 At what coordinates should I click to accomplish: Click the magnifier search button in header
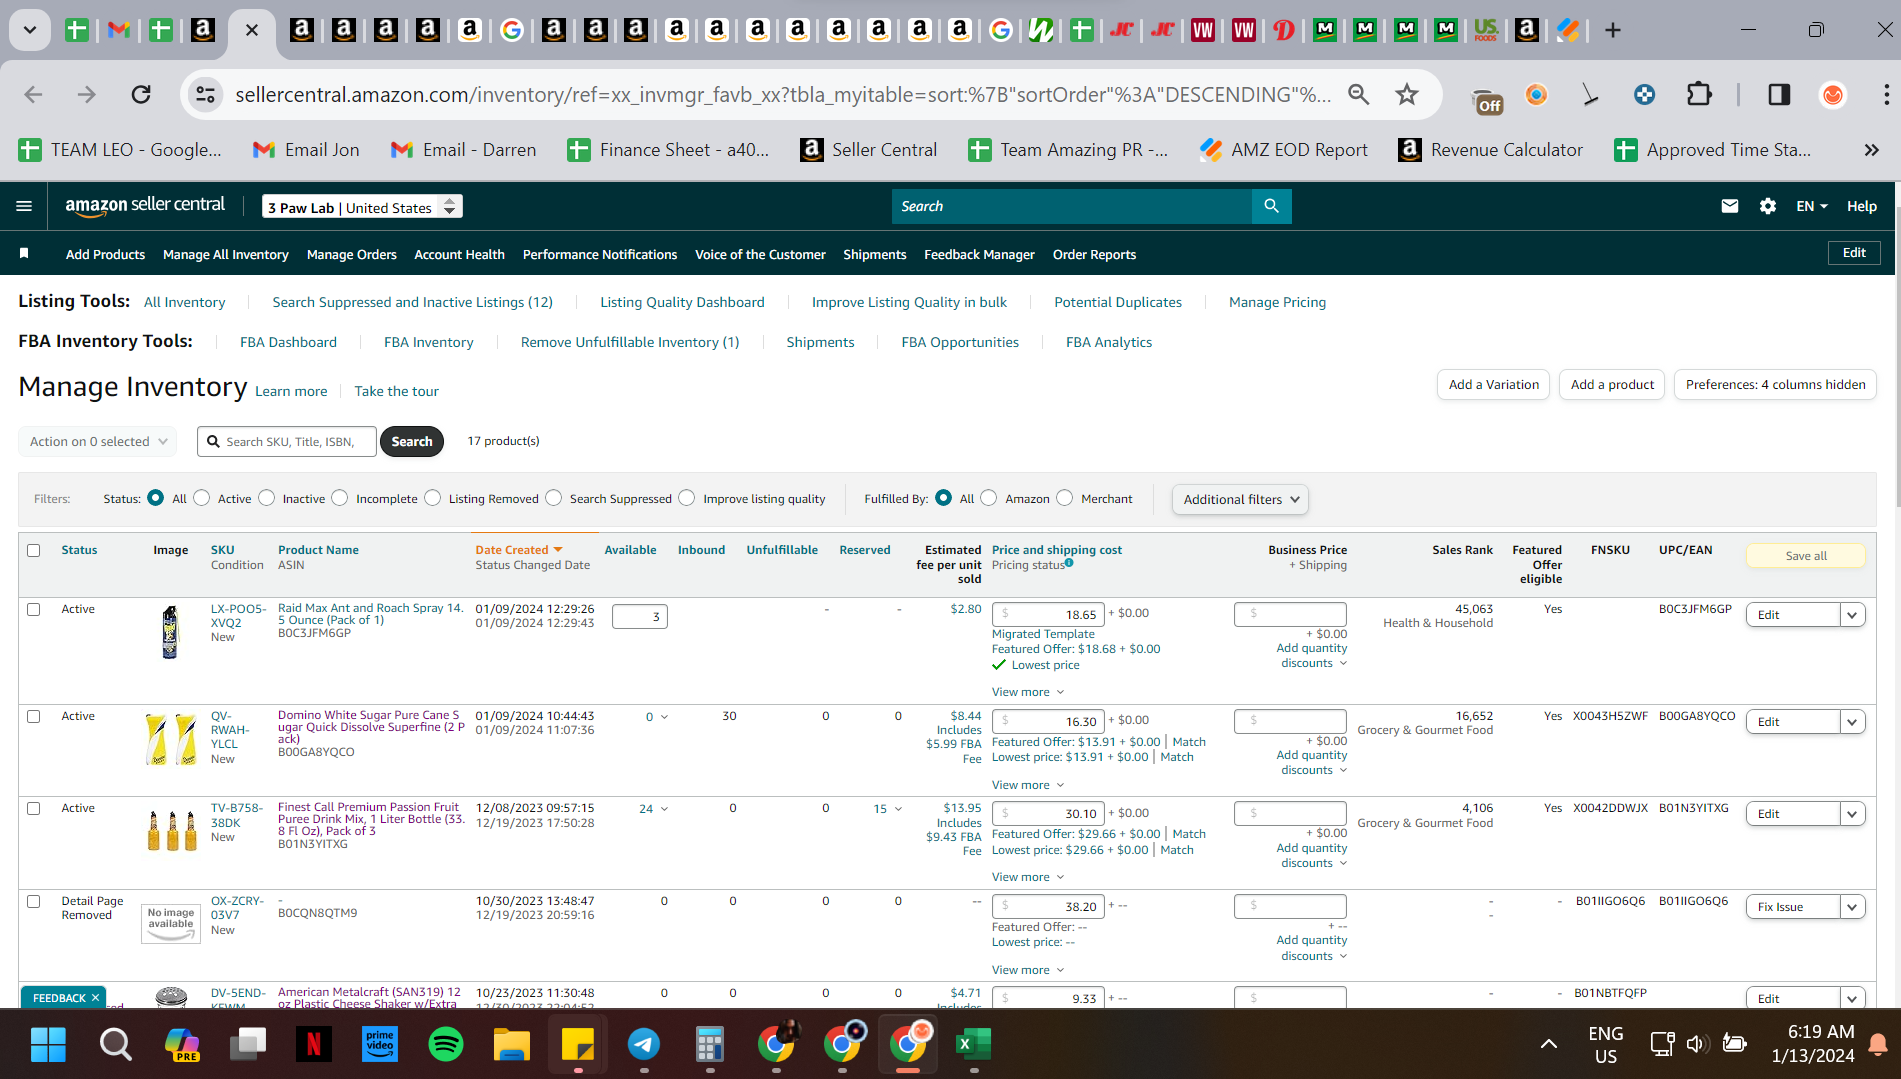point(1271,206)
